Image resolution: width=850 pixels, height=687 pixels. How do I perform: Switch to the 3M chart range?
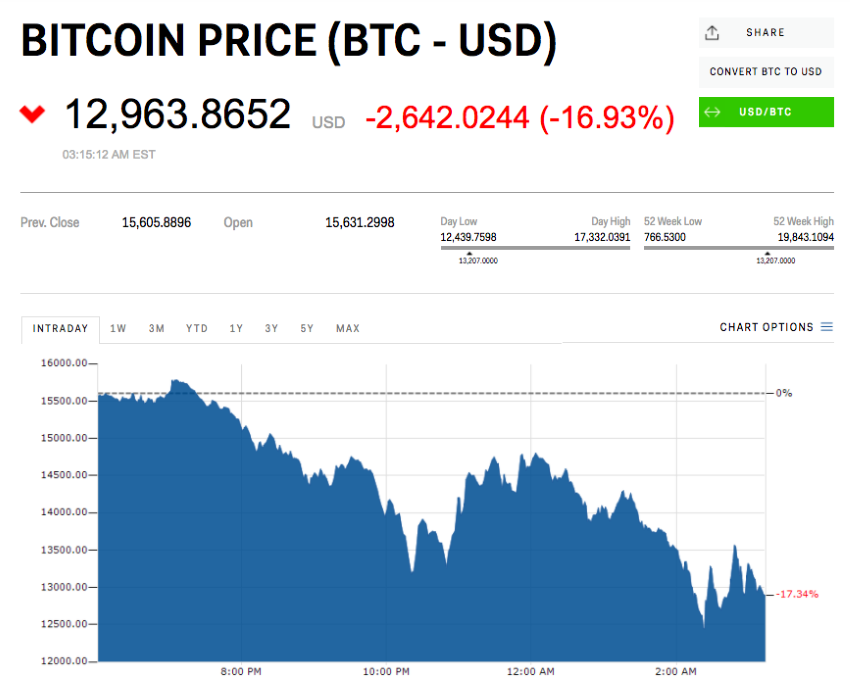(x=156, y=328)
